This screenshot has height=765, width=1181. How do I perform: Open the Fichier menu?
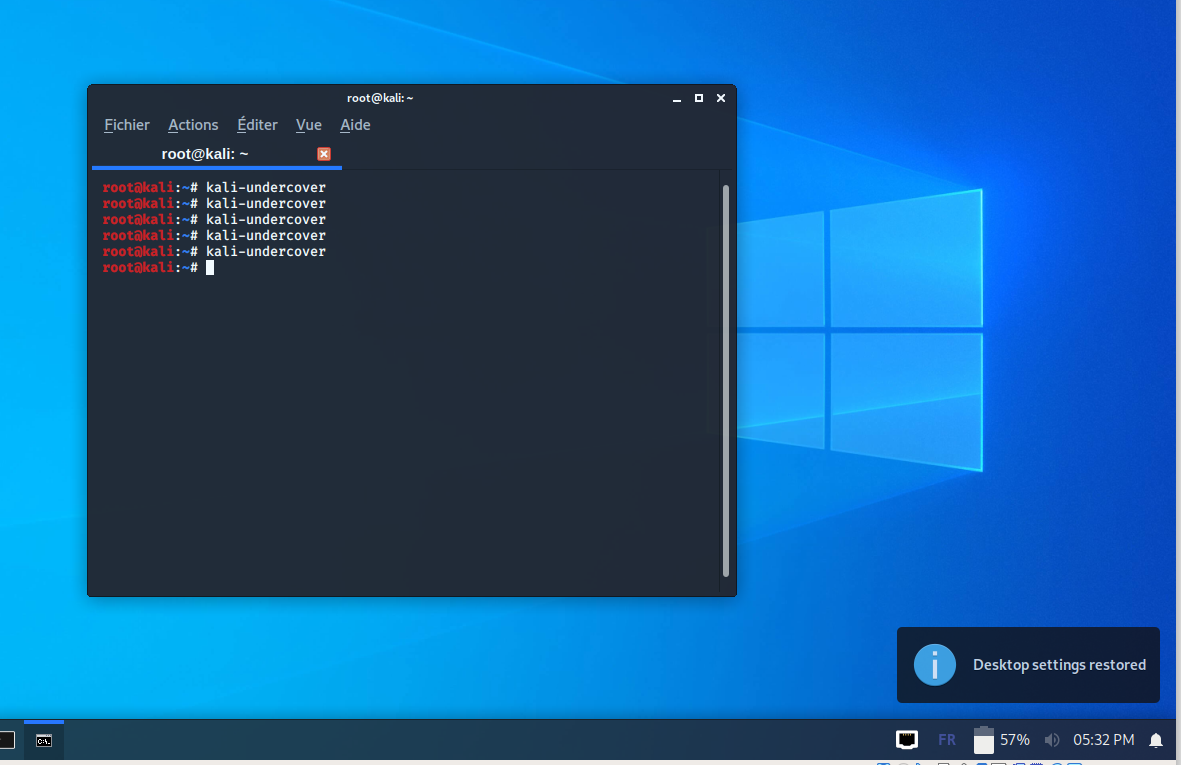tap(127, 125)
